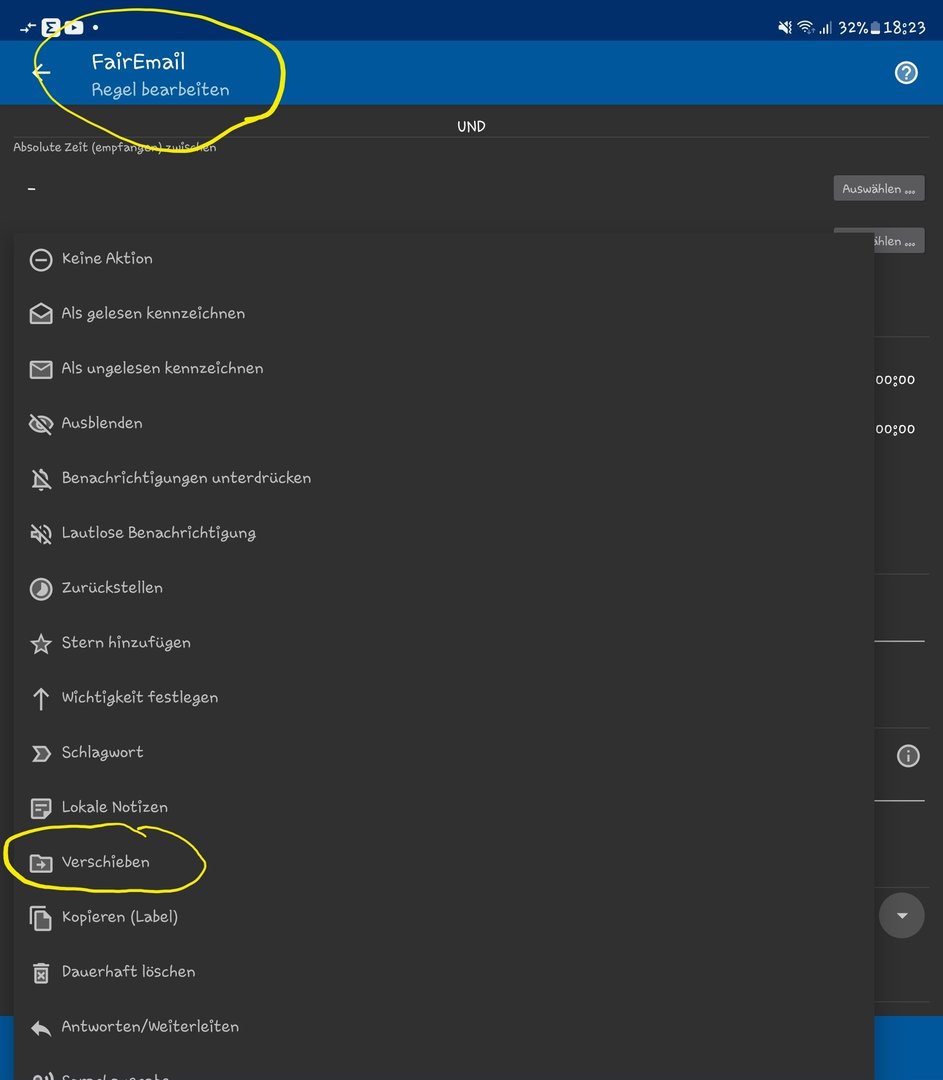Screen dimensions: 943x1080
Task: Click the envelope icon for 'Als ungelesen kennzeichnen'
Action: pyautogui.click(x=41, y=369)
